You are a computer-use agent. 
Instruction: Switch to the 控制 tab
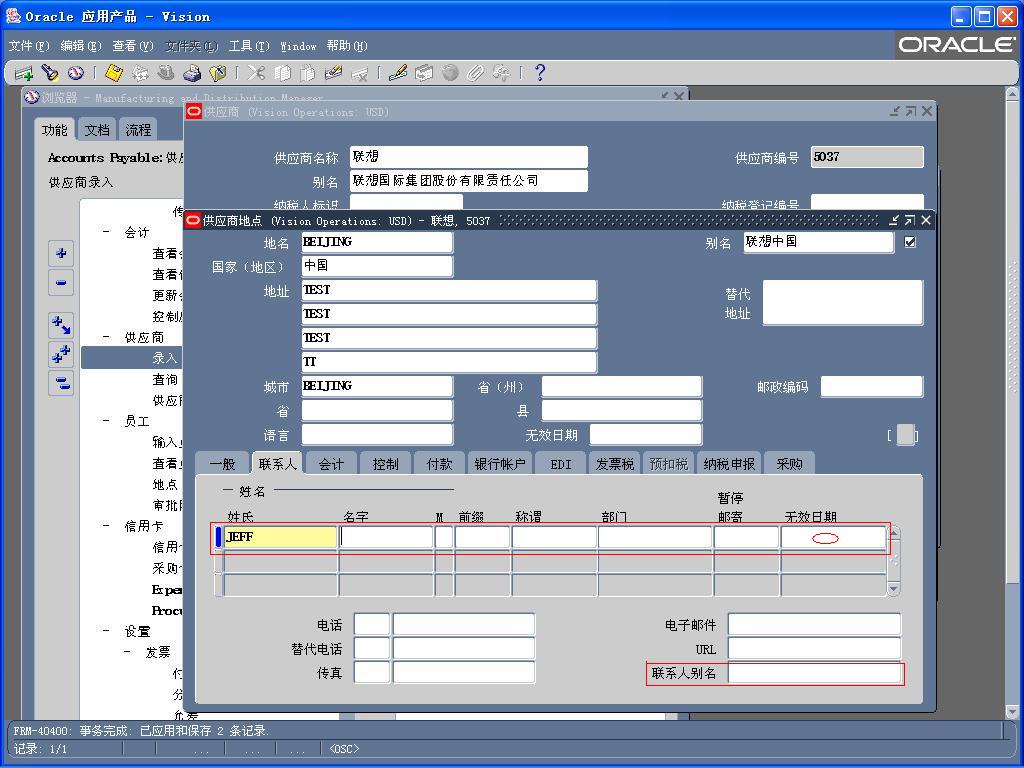(x=385, y=464)
